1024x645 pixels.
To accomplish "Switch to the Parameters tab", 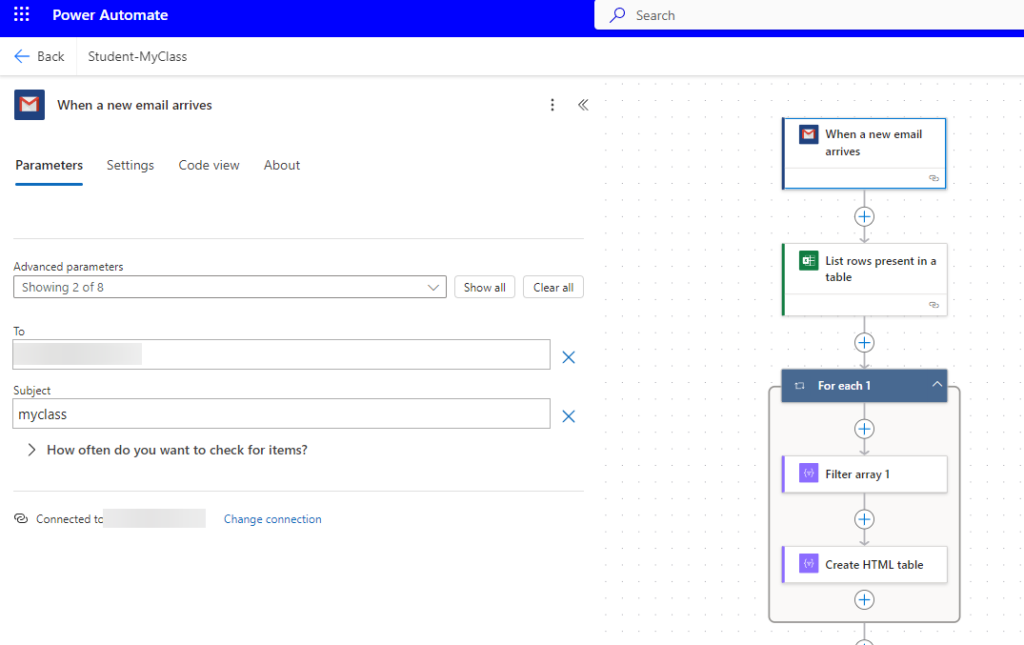I will pos(49,165).
